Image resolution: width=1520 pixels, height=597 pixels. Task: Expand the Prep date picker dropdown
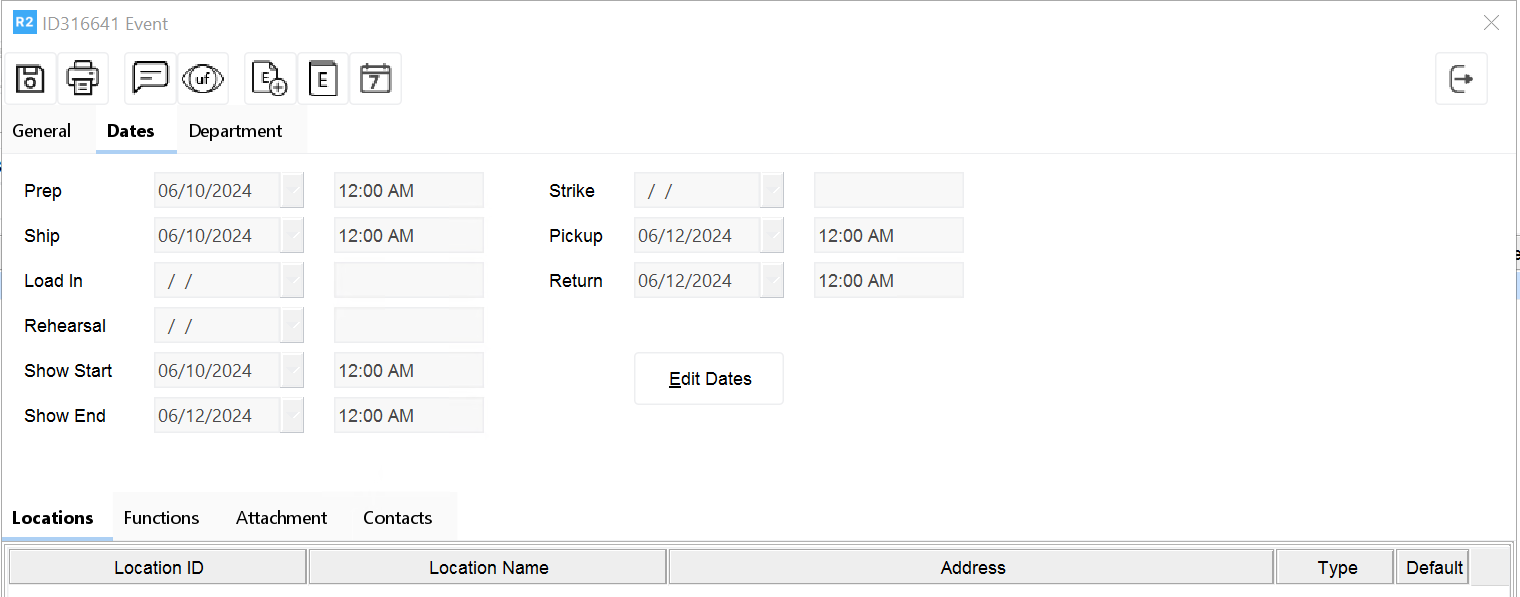pos(292,190)
